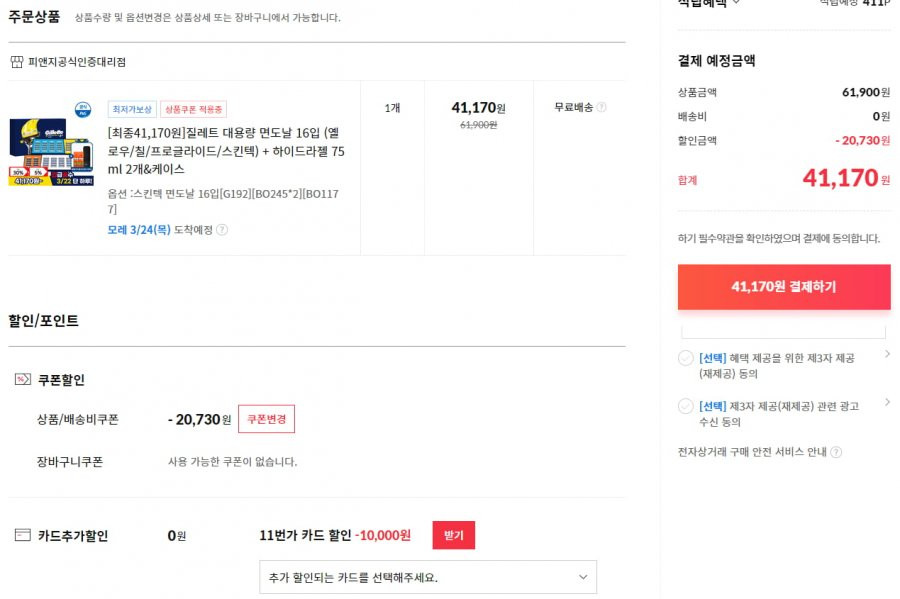Open details arrow for 광고 수신 동의
Screen dimensions: 900x599
pos(887,402)
